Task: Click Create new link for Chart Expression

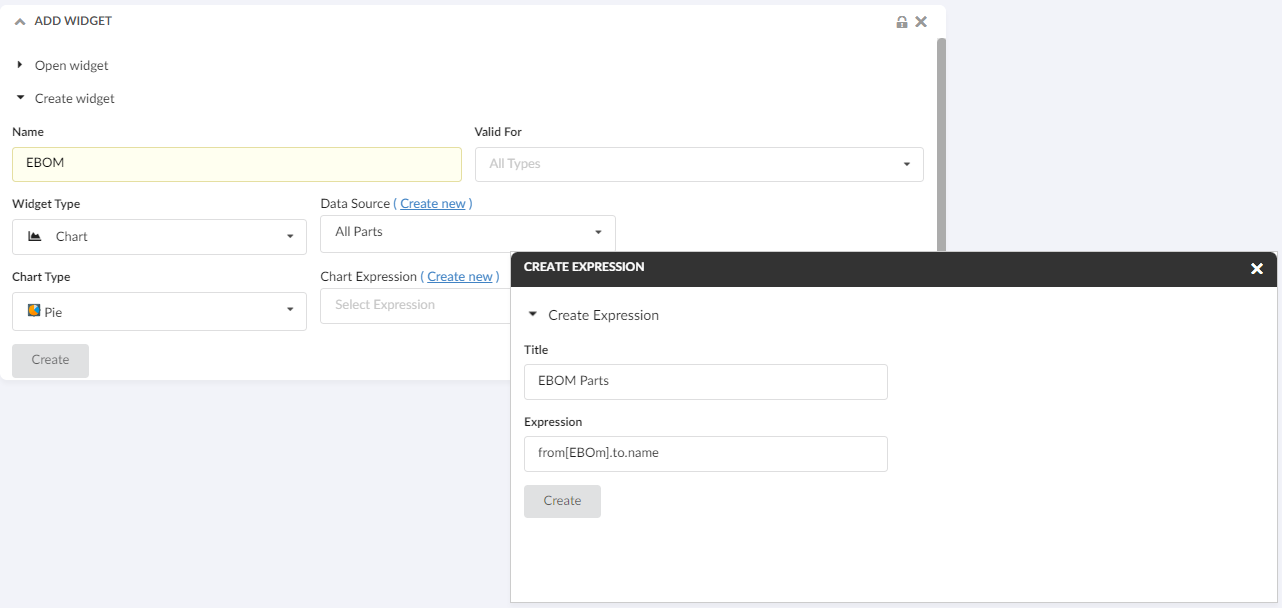Action: click(460, 276)
